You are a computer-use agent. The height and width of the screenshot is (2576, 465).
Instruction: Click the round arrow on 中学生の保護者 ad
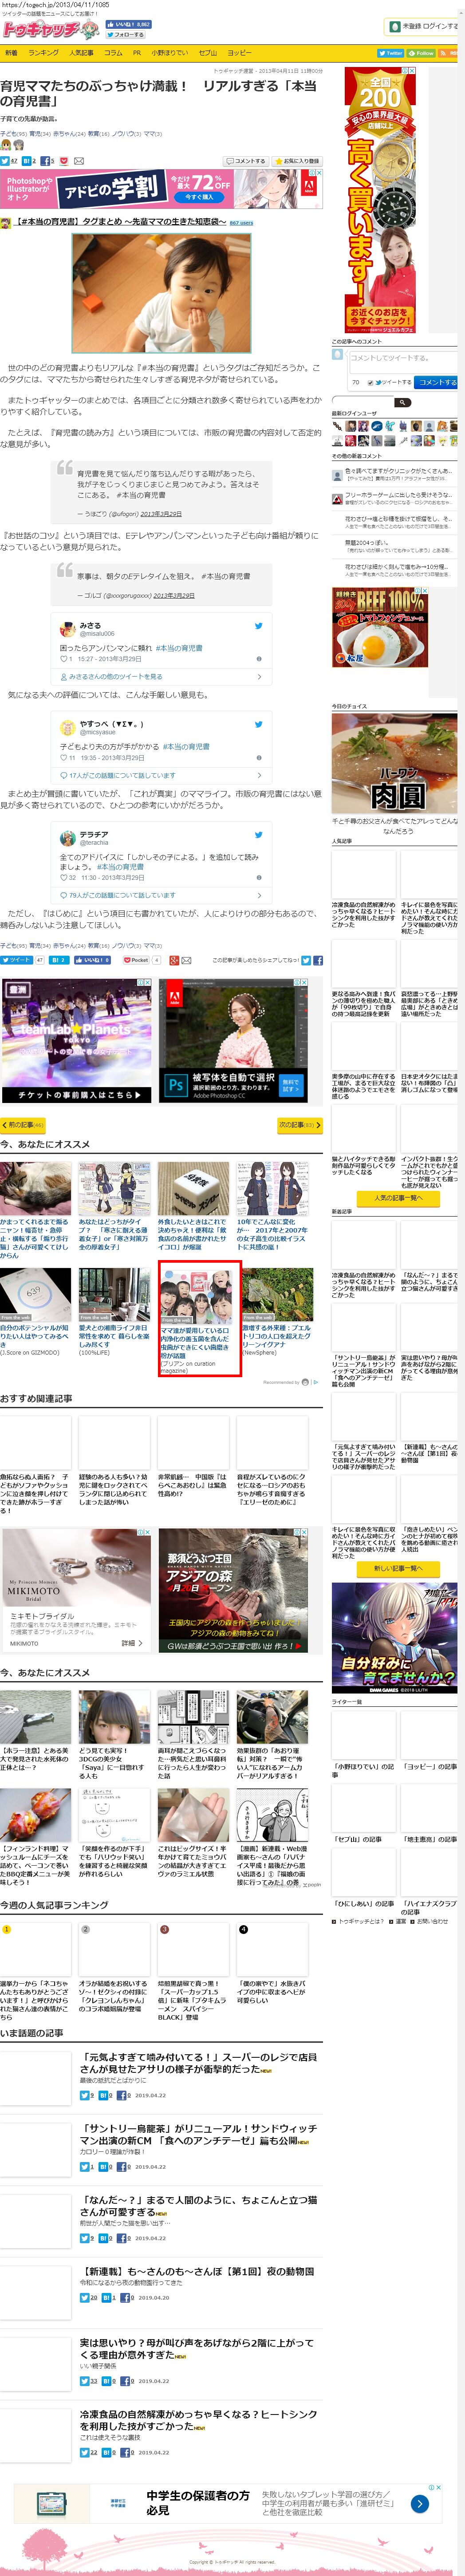tap(421, 2505)
